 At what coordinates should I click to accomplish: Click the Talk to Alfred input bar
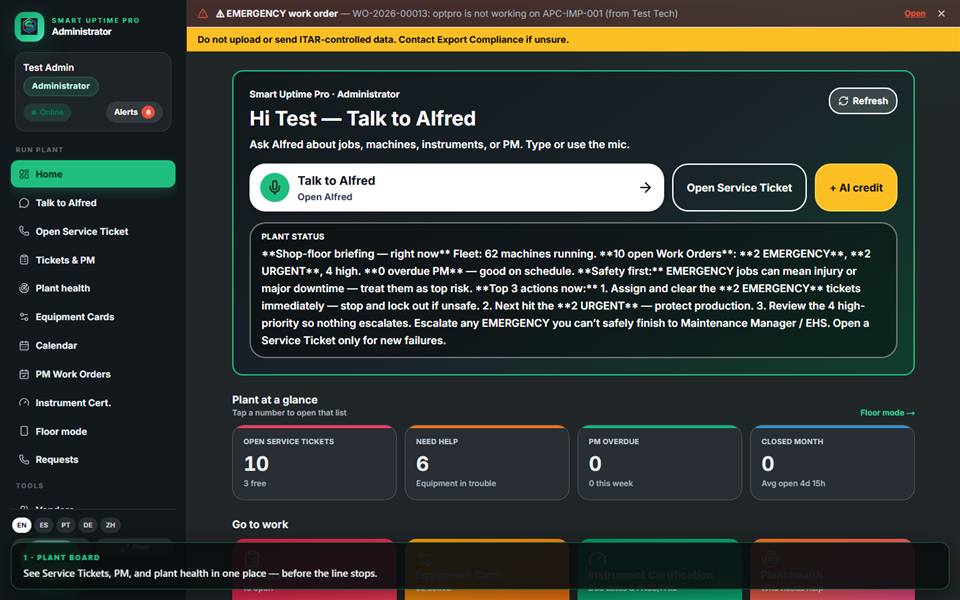(x=456, y=187)
